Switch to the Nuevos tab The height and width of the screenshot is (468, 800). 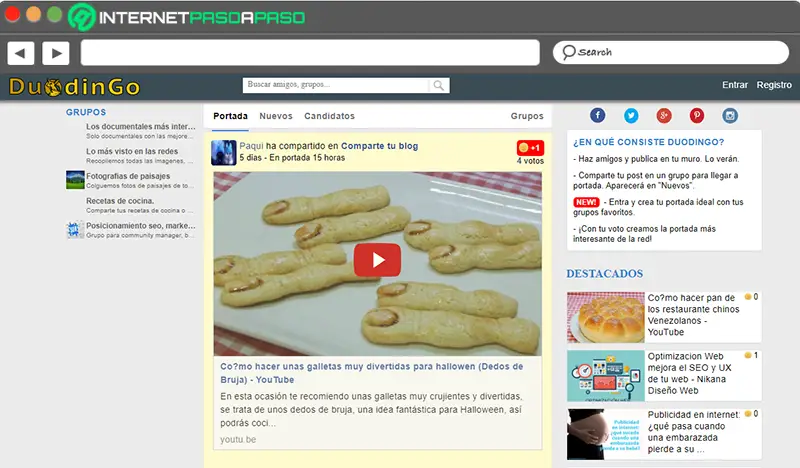pos(276,116)
